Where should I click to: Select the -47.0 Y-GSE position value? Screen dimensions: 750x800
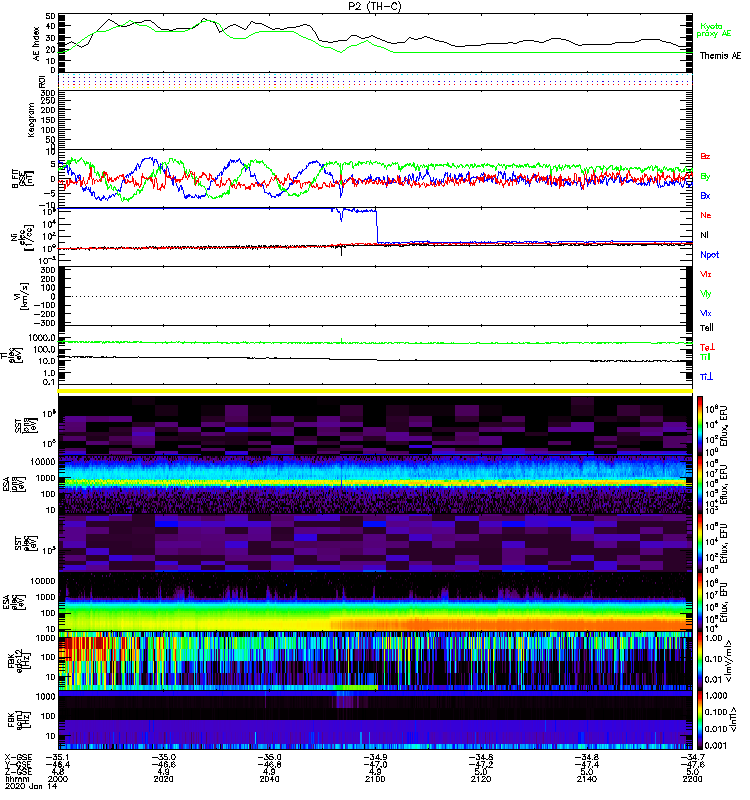point(375,764)
